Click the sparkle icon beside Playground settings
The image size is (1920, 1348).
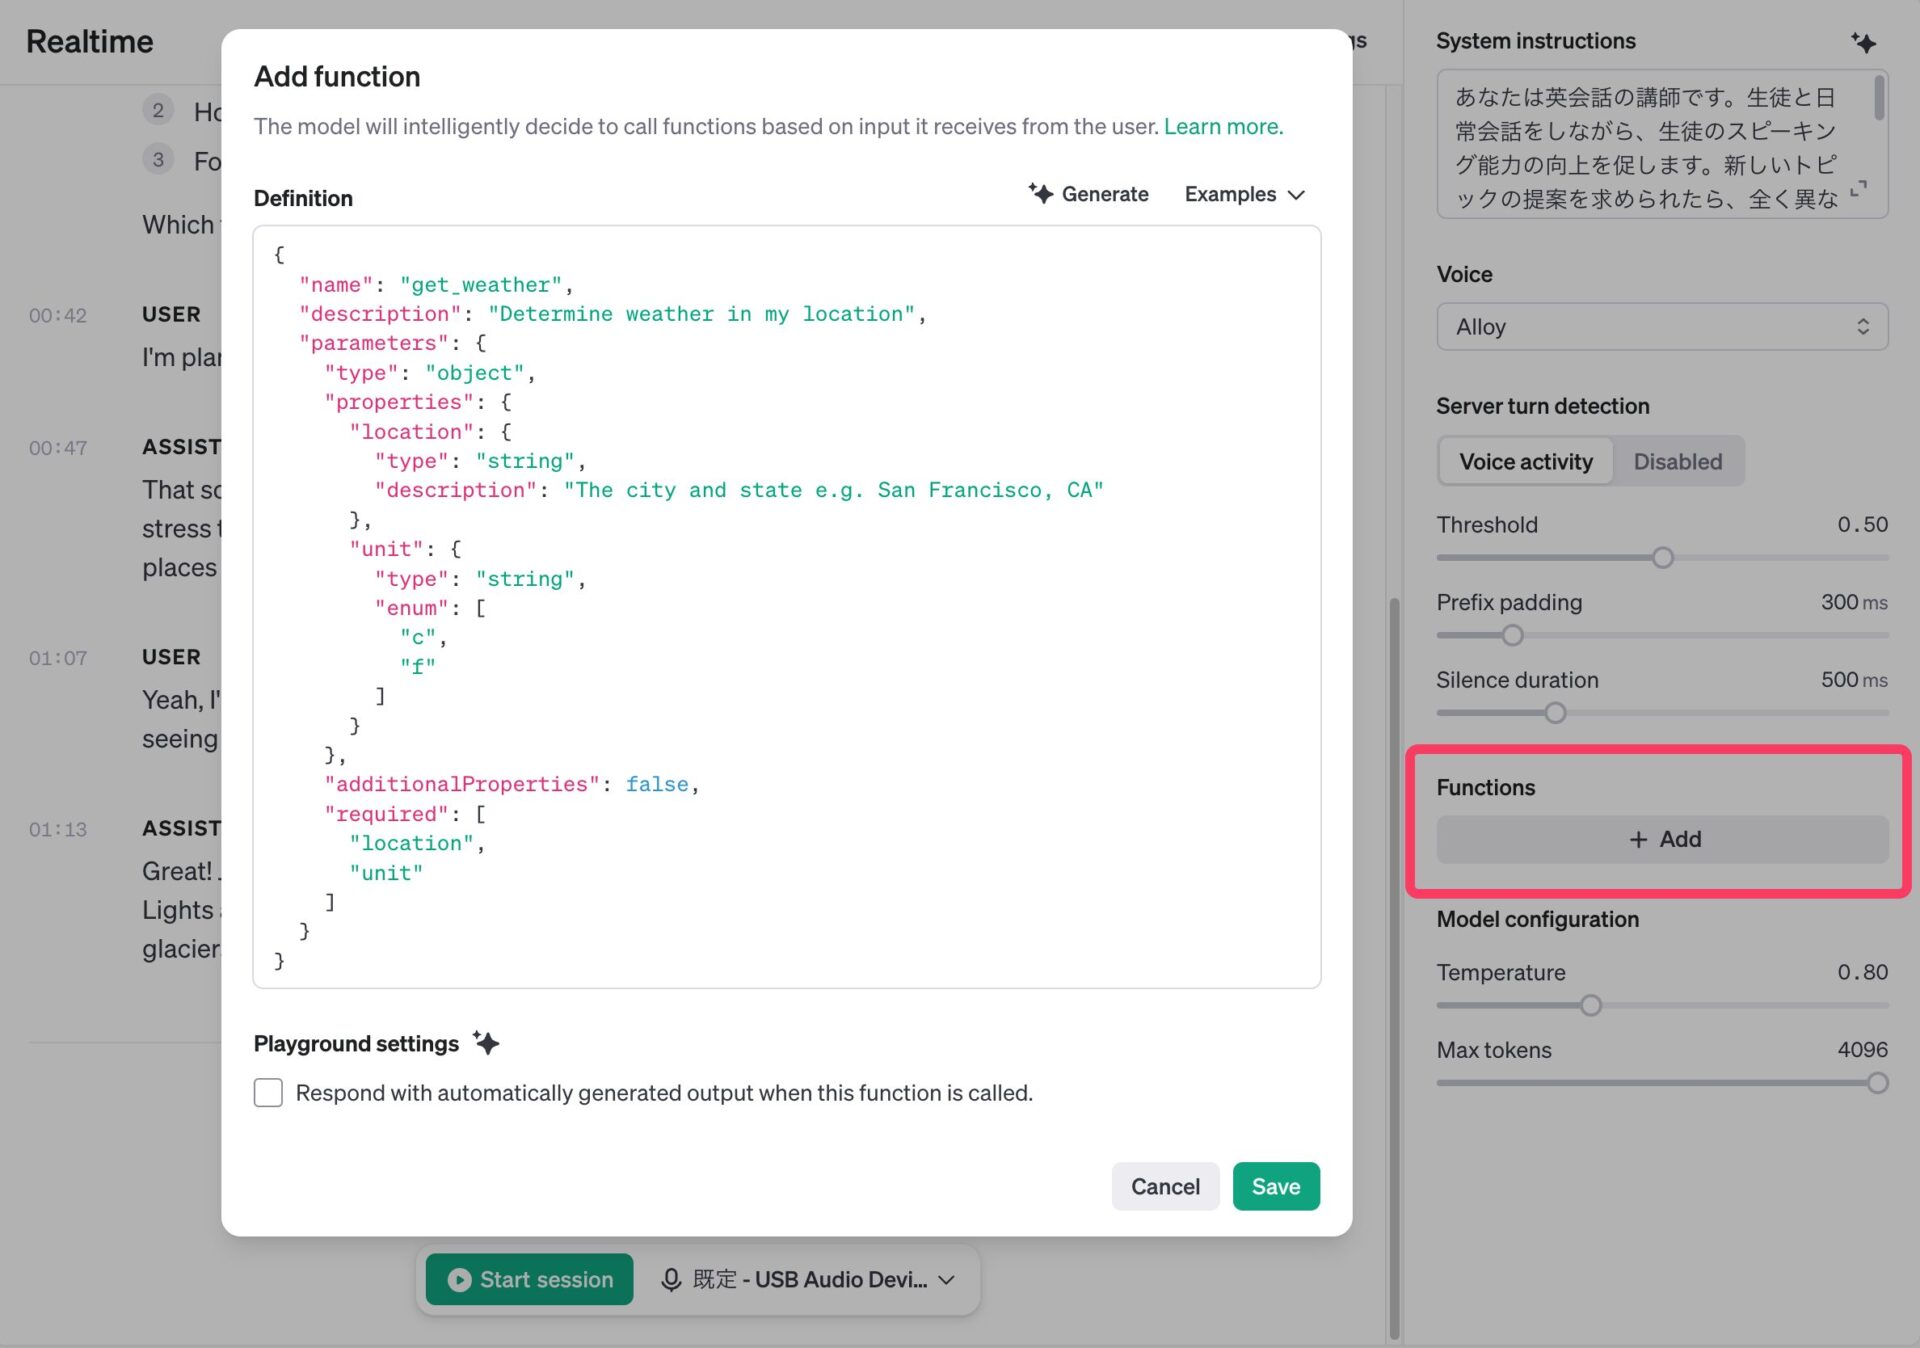[x=487, y=1043]
